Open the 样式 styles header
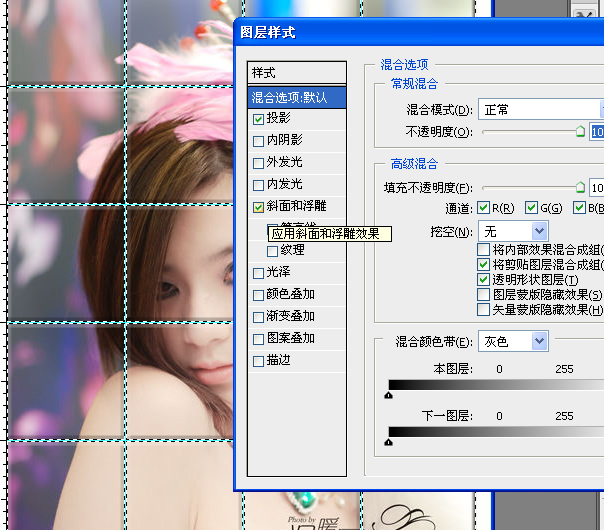Viewport: 604px width, 530px height. coord(297,72)
